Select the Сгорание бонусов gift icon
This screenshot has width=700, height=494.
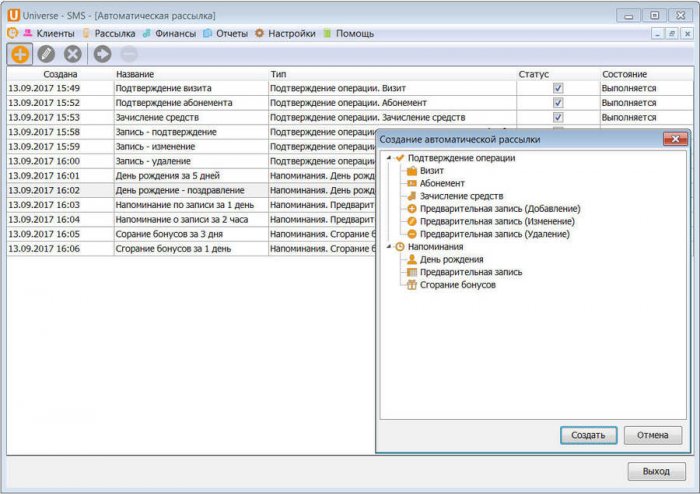tap(411, 285)
